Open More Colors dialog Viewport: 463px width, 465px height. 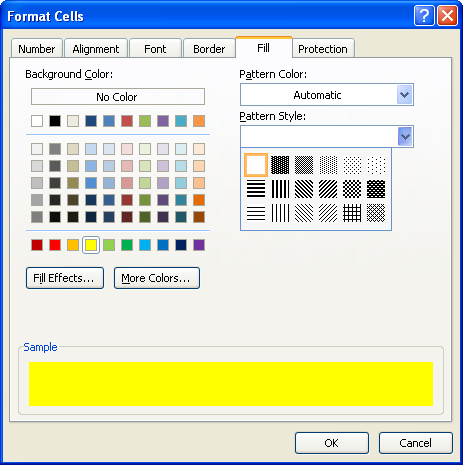tap(157, 278)
